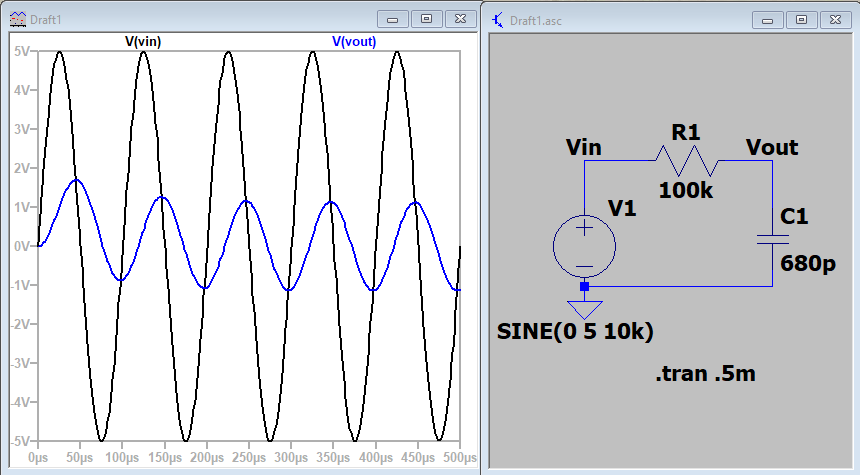Screen dimensions: 860x475
Task: Maximize the Draft1.asc schematic window
Action: (x=800, y=19)
